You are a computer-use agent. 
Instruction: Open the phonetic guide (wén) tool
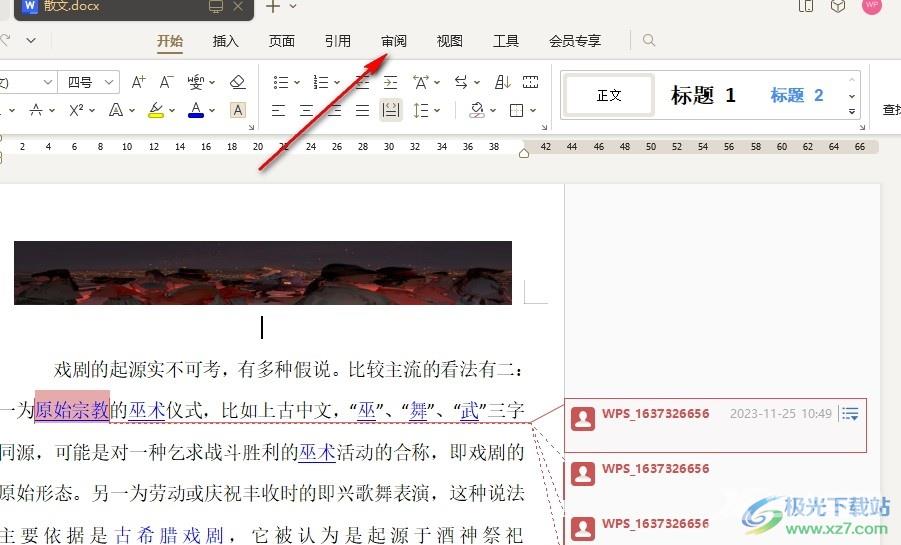click(x=196, y=82)
